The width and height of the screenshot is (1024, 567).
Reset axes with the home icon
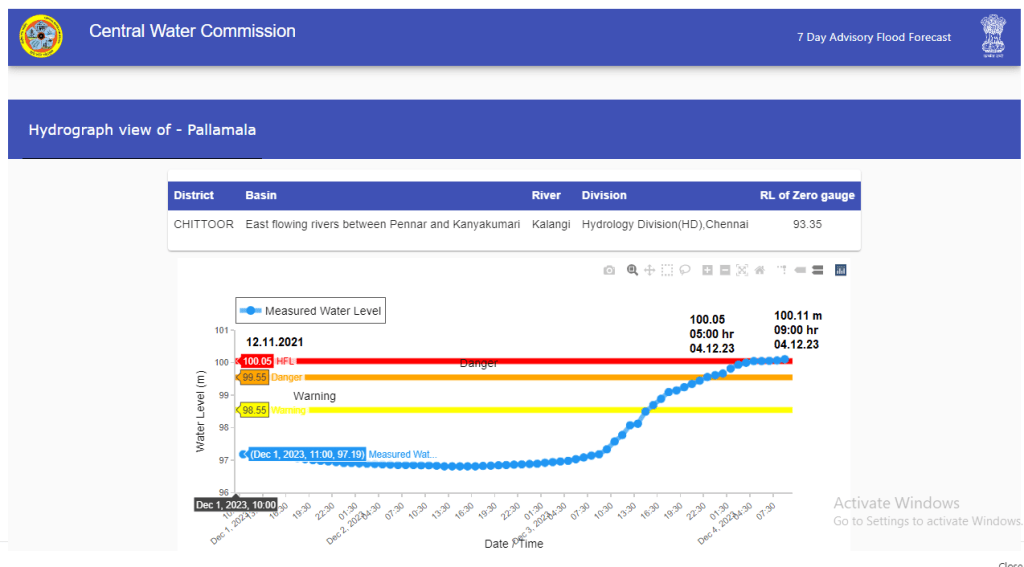pyautogui.click(x=760, y=270)
